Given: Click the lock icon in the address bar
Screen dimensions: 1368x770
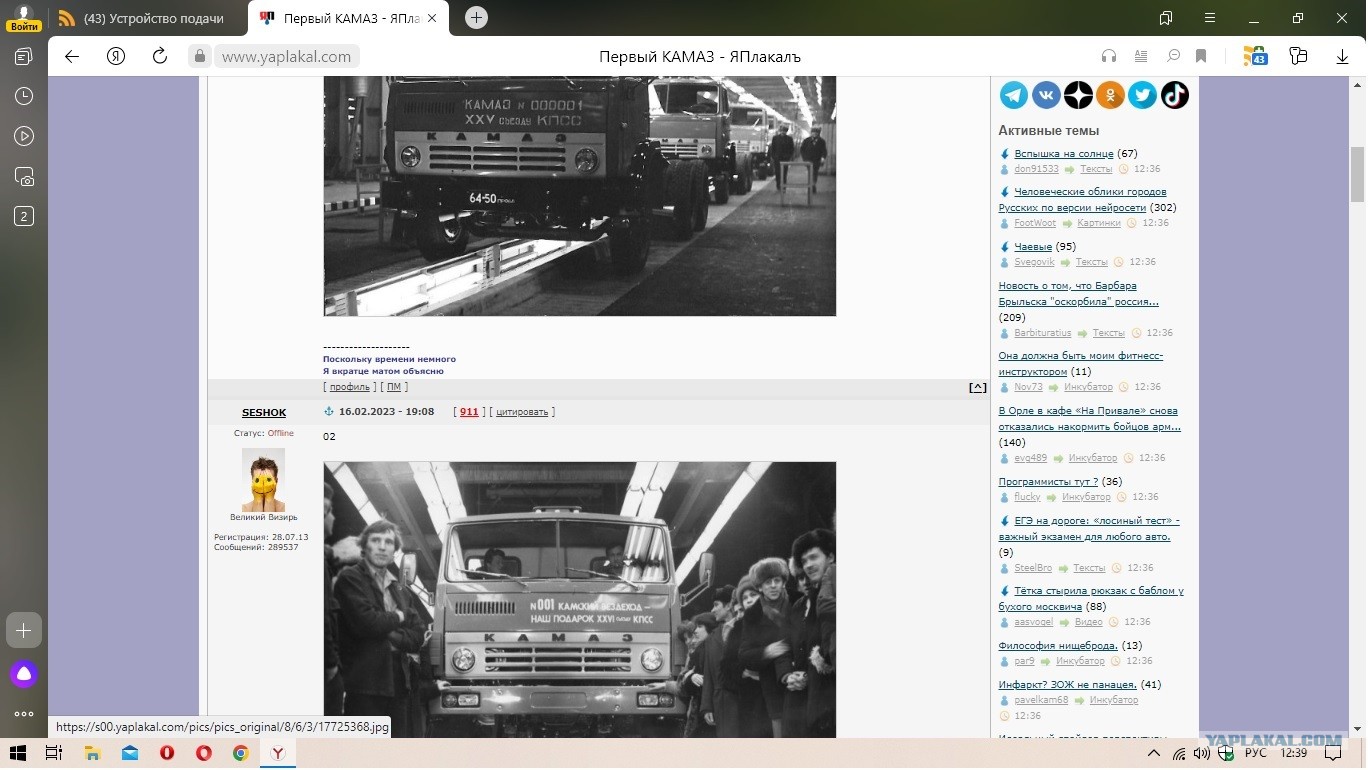Looking at the screenshot, I should click(x=200, y=57).
